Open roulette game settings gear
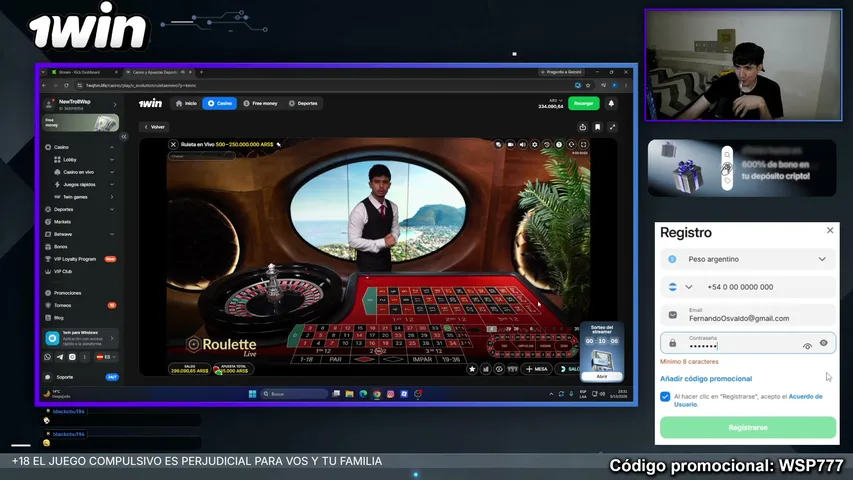This screenshot has width=853, height=480. click(x=535, y=144)
